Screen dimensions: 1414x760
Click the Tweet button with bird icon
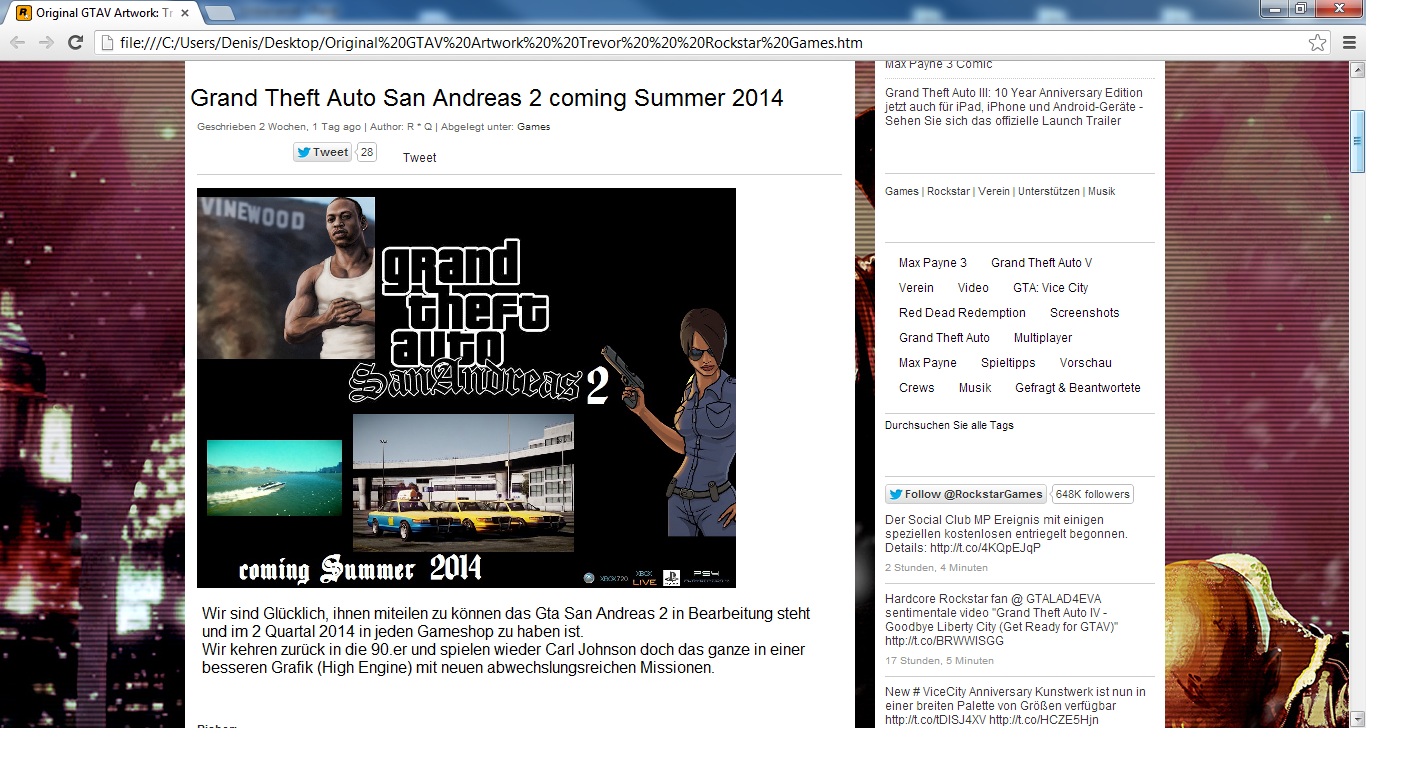[322, 152]
